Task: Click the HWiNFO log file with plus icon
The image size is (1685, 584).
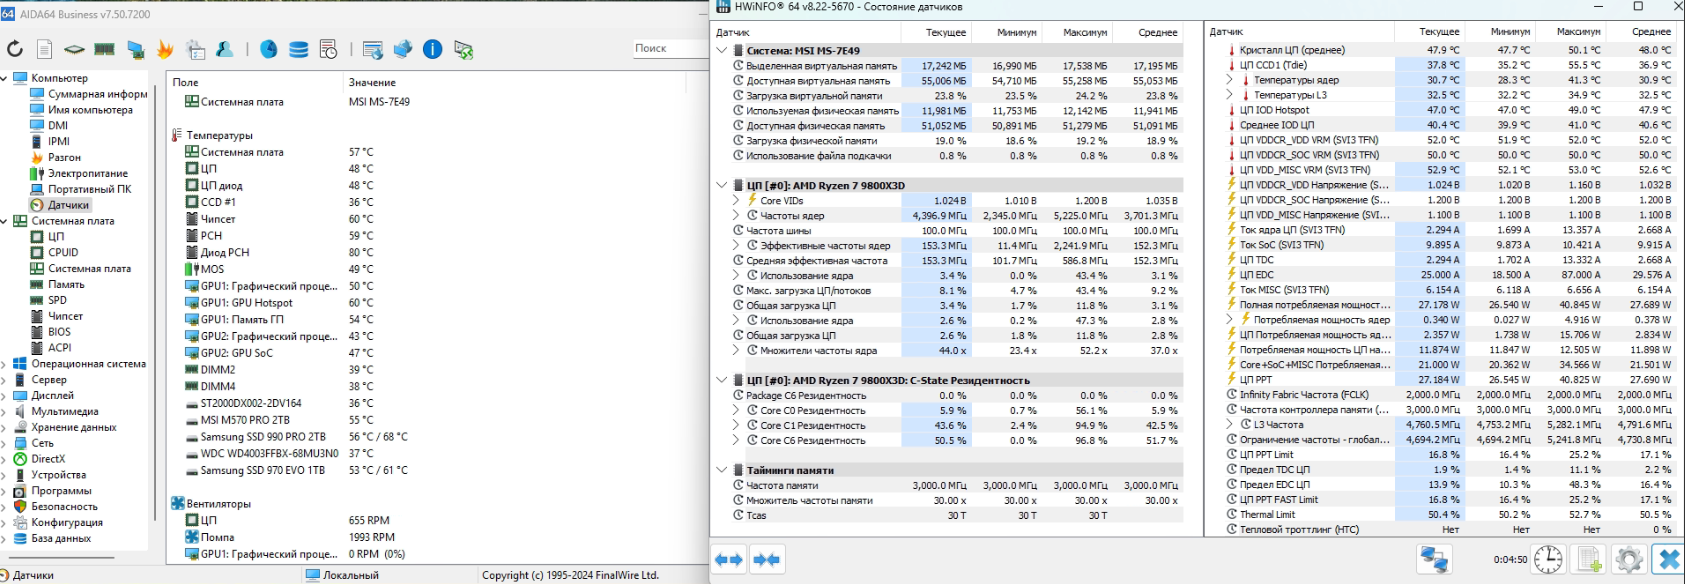Action: (x=1590, y=560)
